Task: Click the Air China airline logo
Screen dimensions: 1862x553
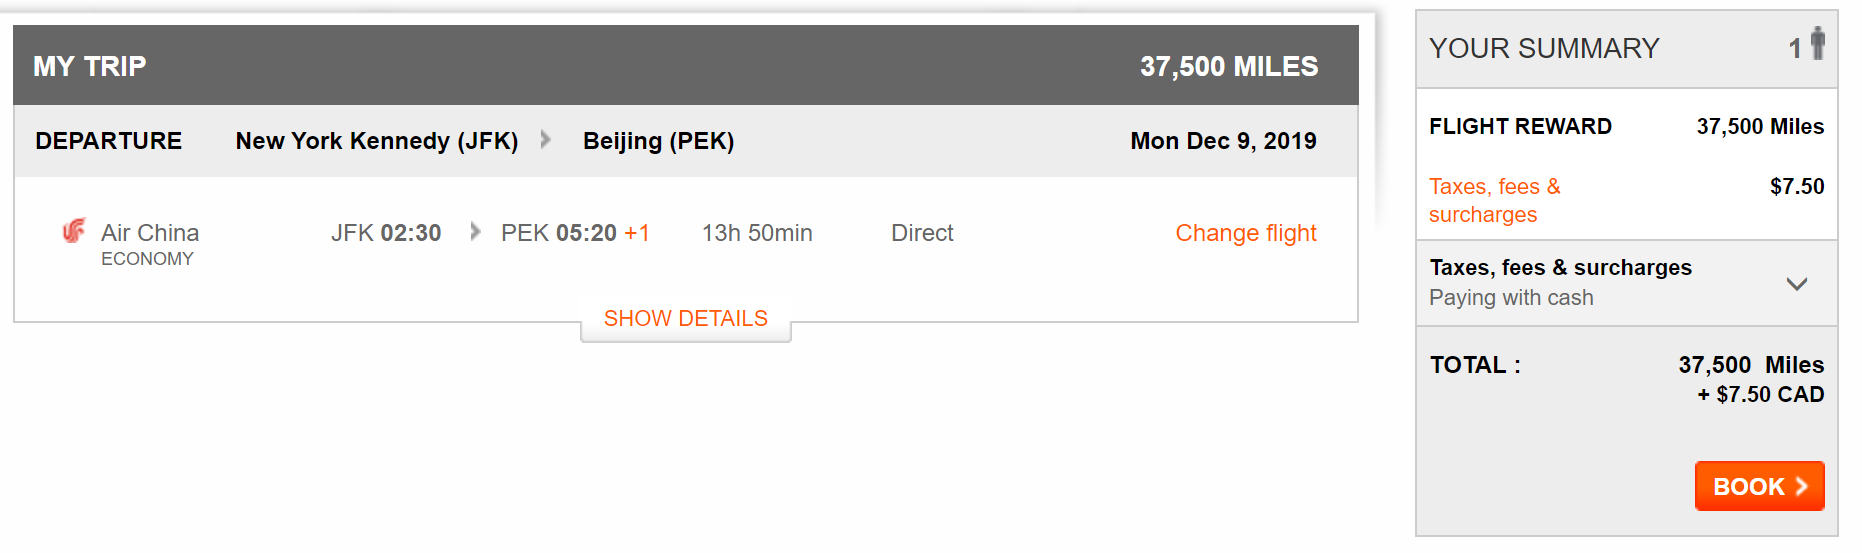Action: 74,231
